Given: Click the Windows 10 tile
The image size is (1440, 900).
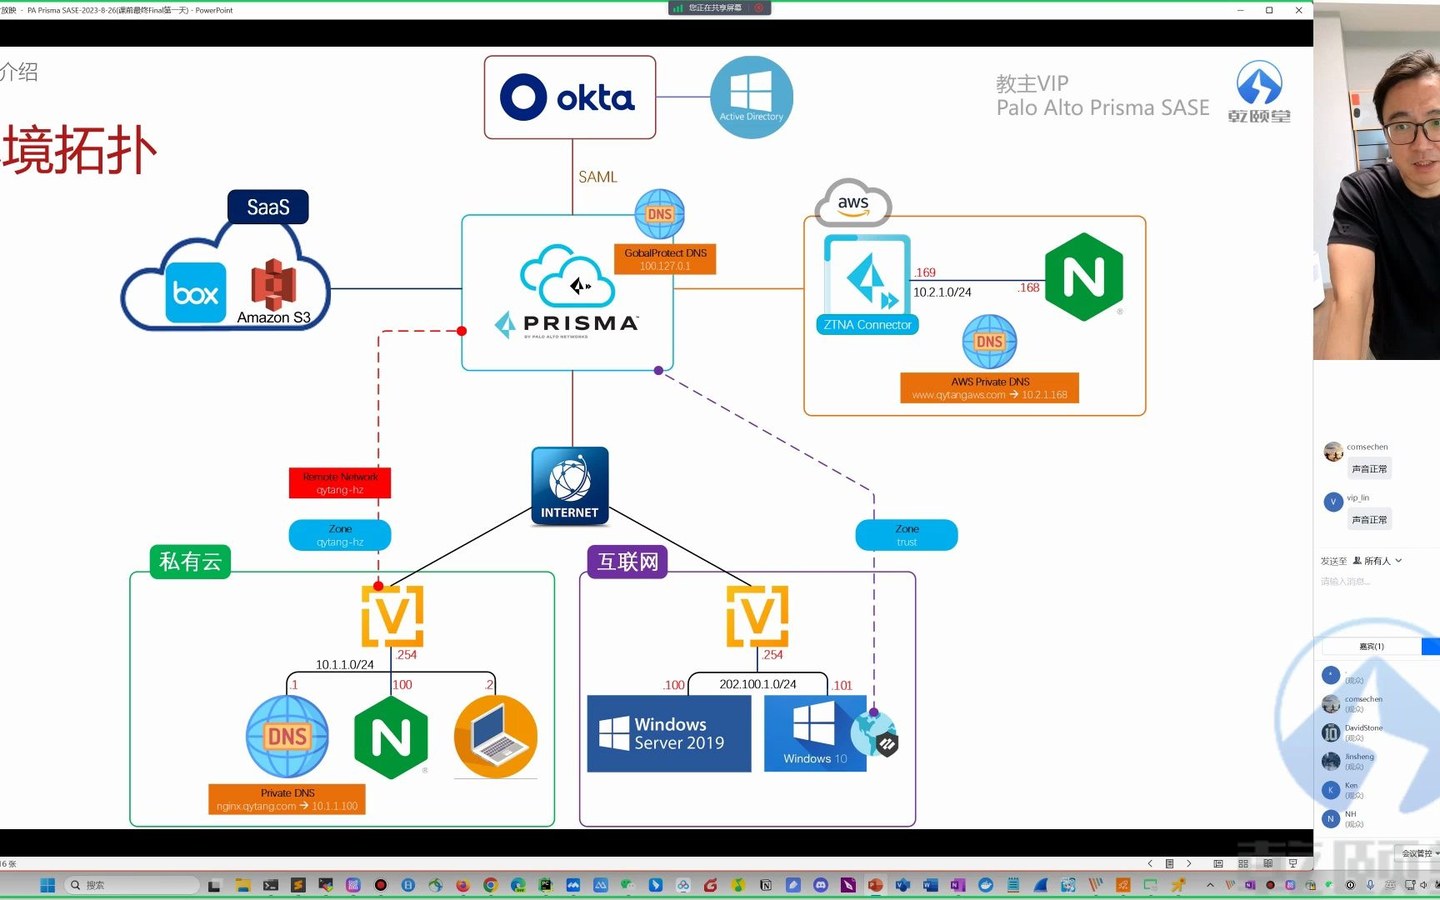Looking at the screenshot, I should click(815, 734).
